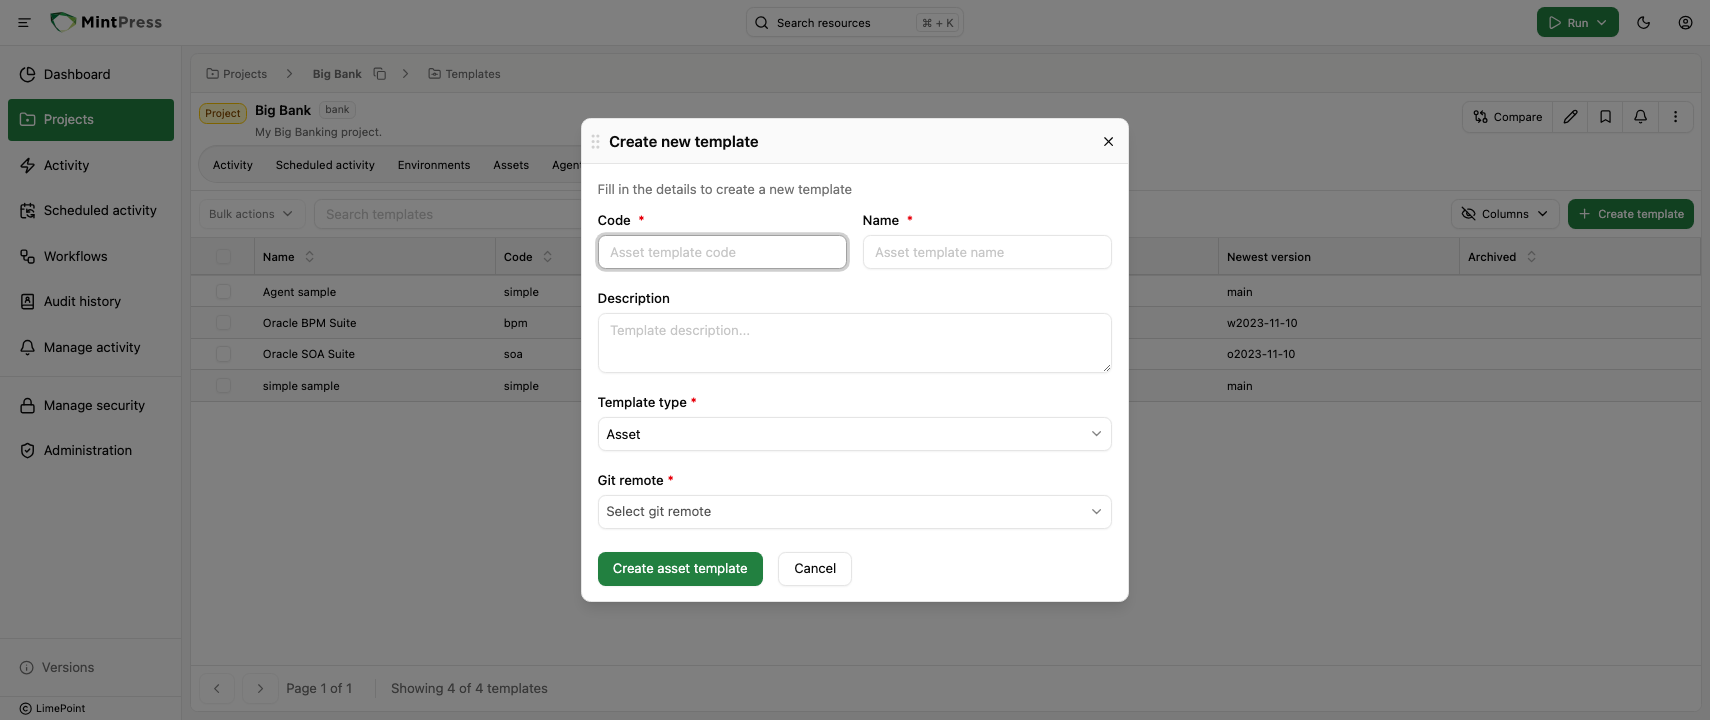1710x720 pixels.
Task: Open Activity in sidebar
Action: (91, 165)
